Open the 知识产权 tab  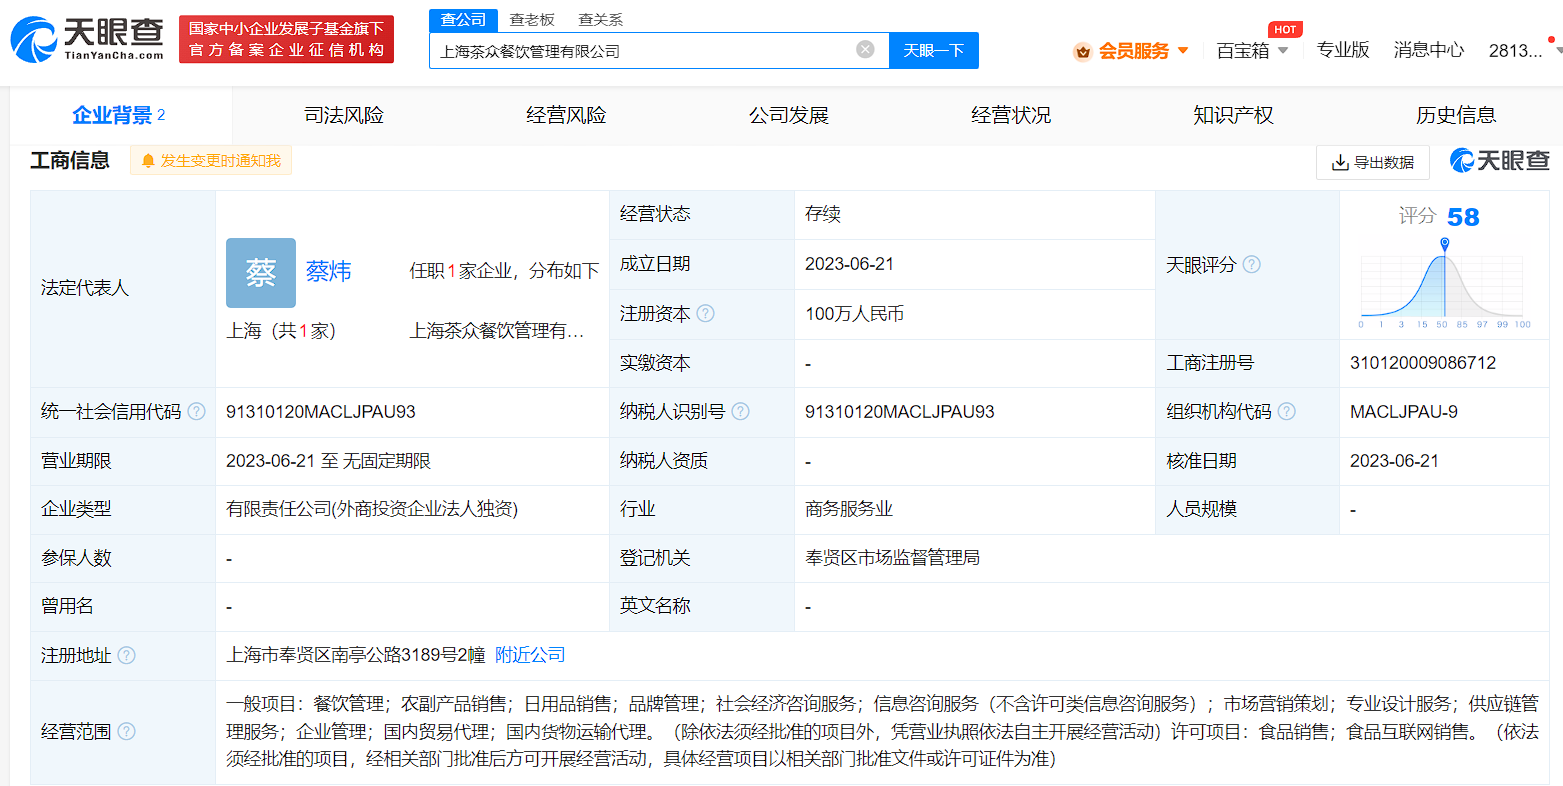1233,115
